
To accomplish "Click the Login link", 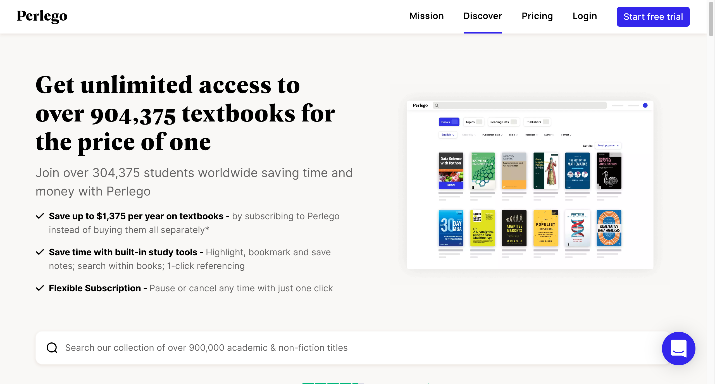I will click(585, 16).
